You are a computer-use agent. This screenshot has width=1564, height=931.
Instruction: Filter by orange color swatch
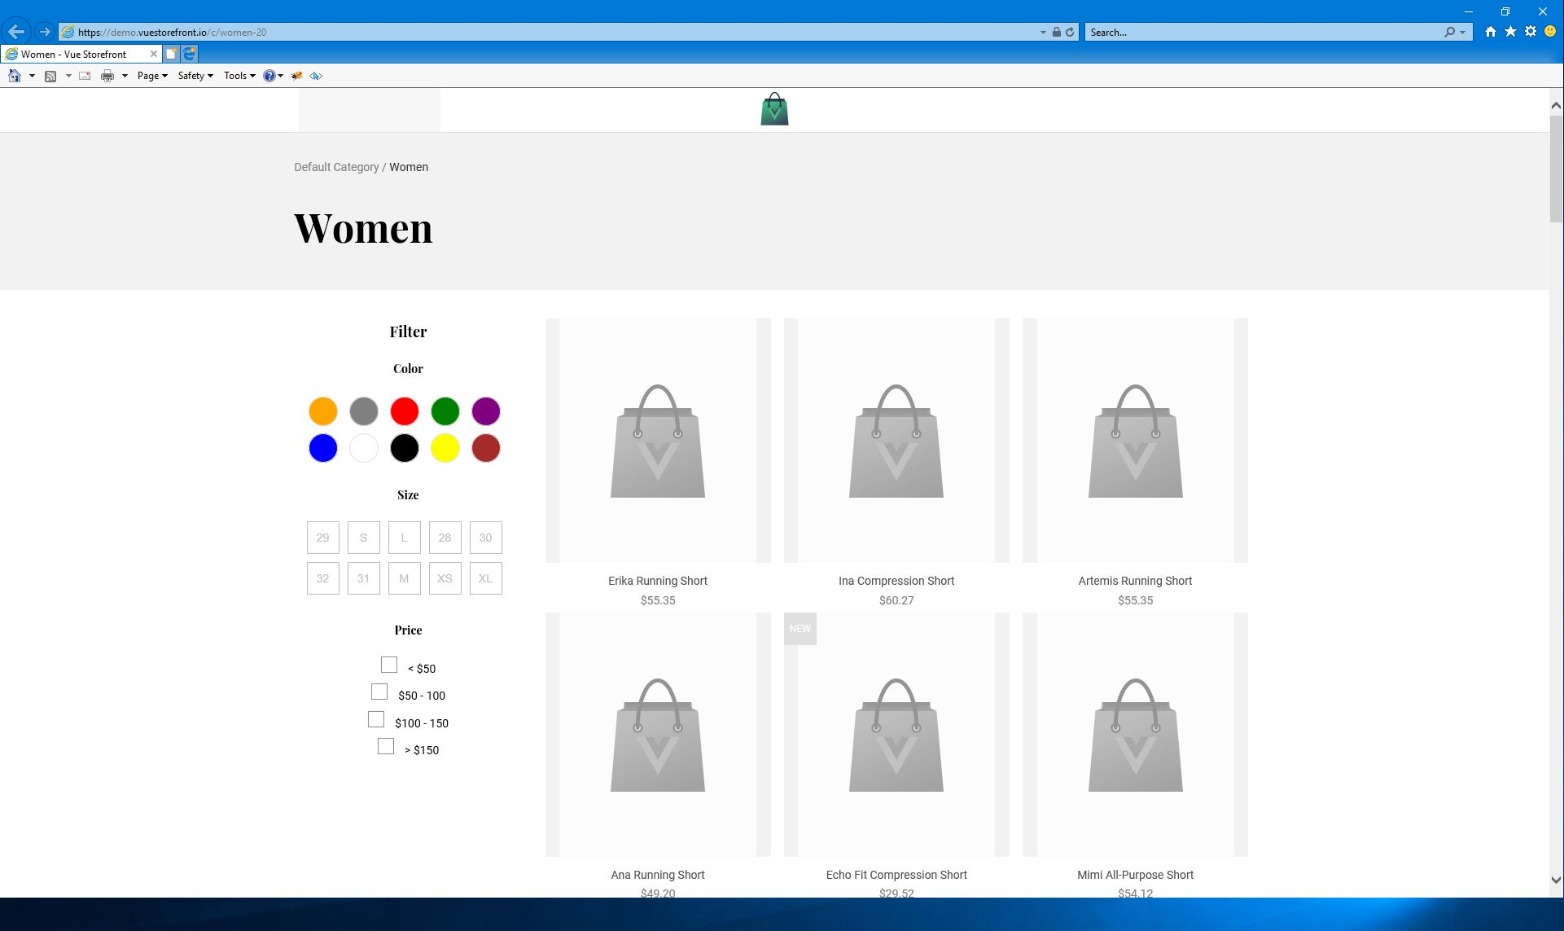(323, 411)
